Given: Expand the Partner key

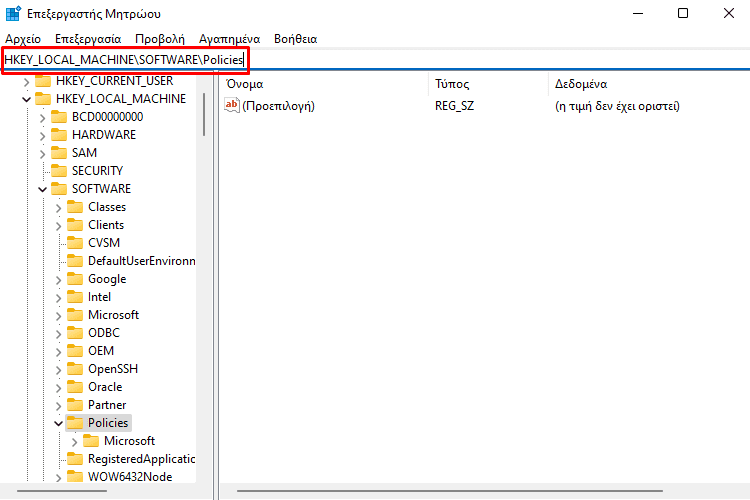Looking at the screenshot, I should tap(58, 406).
